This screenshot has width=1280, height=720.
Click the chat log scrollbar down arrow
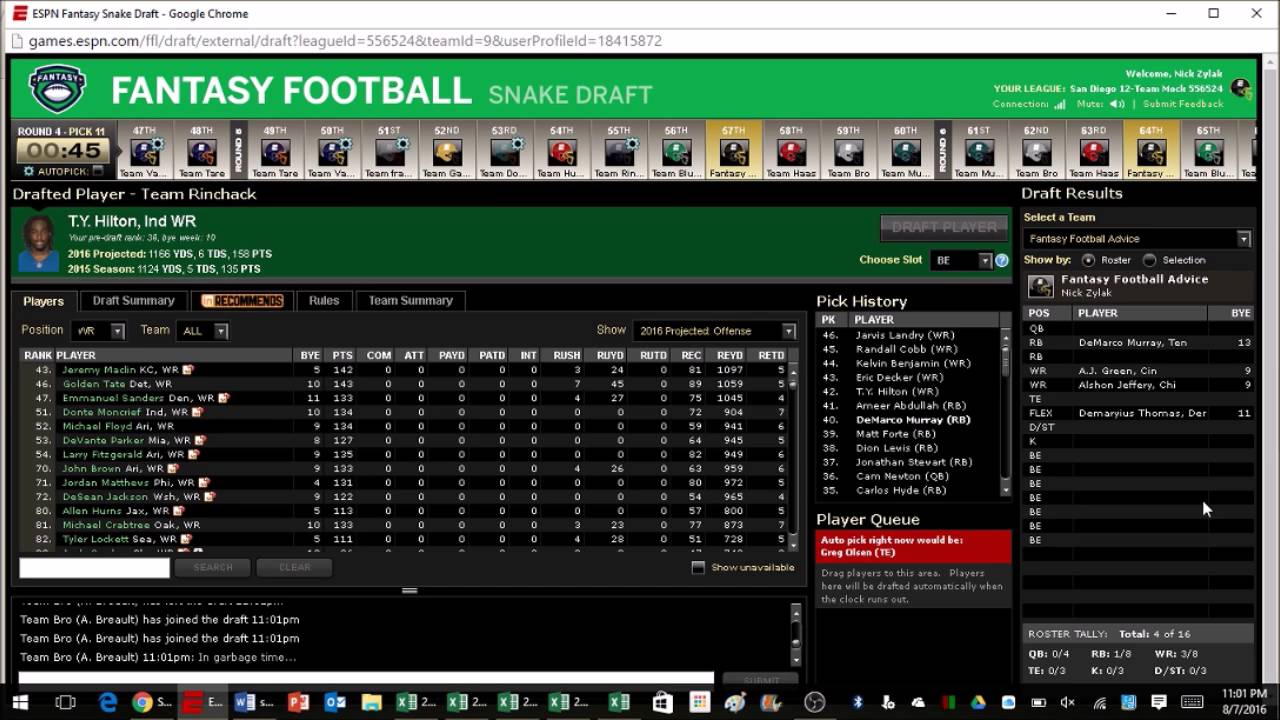point(796,659)
